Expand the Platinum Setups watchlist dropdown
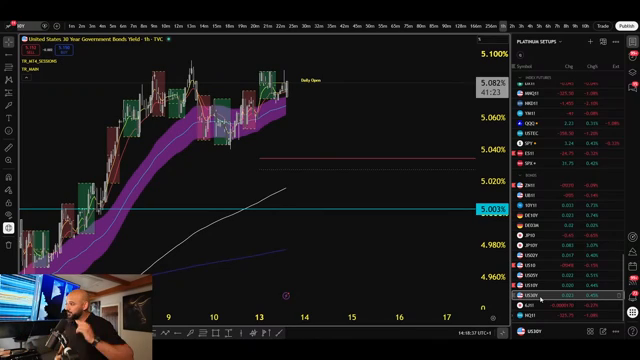 539,42
